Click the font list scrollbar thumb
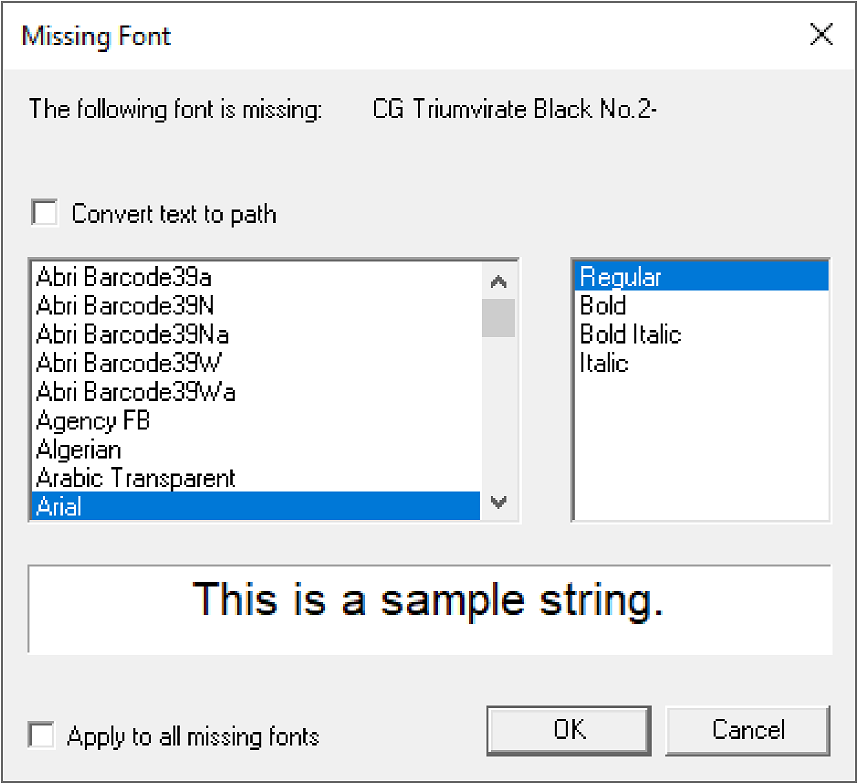 (498, 318)
